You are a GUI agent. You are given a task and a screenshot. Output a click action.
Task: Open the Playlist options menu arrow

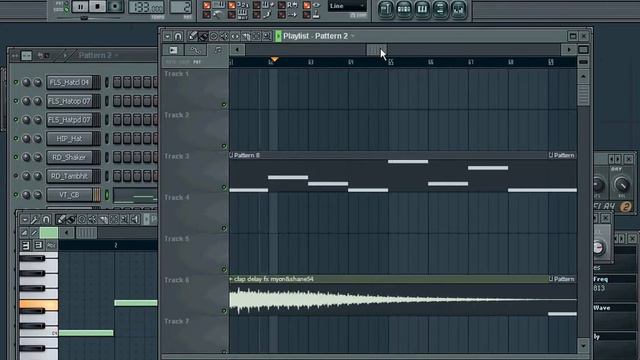(168, 36)
